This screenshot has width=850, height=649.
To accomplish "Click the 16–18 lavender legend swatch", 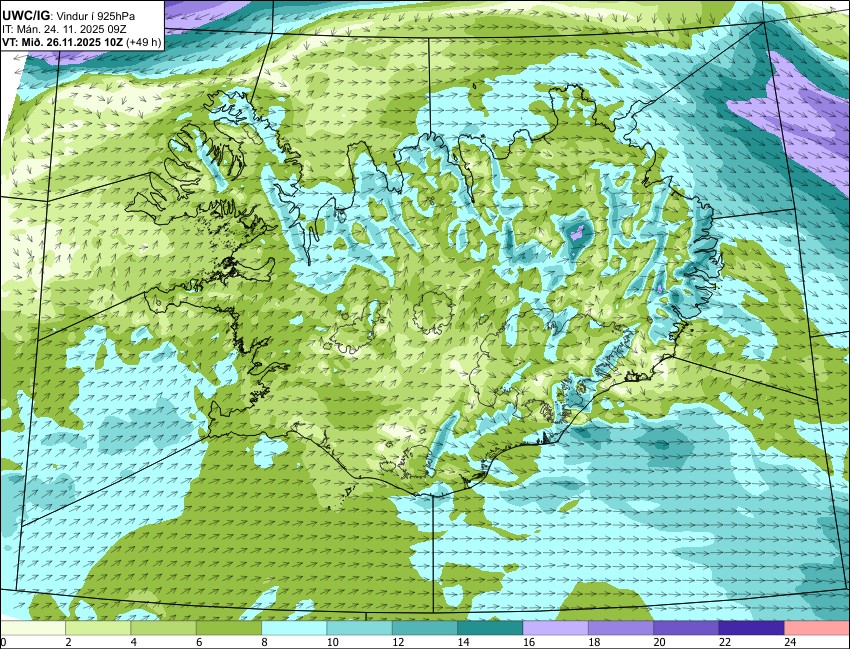I will (556, 628).
